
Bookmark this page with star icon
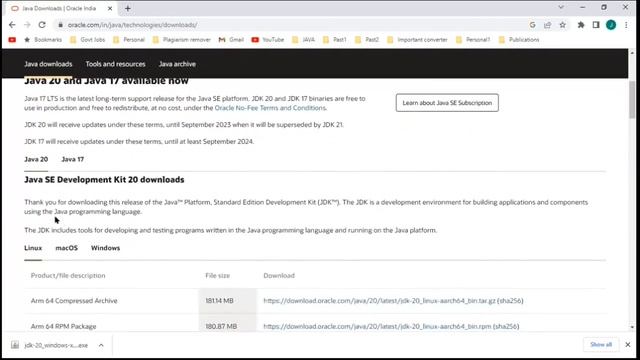(562, 25)
